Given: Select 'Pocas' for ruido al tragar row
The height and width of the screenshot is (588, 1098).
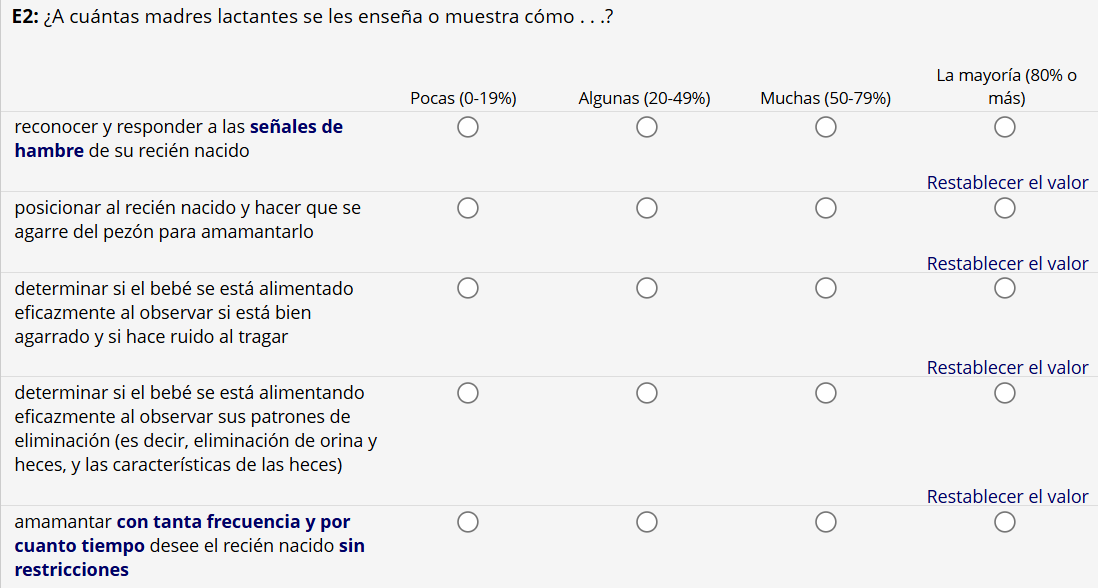Looking at the screenshot, I should (467, 288).
